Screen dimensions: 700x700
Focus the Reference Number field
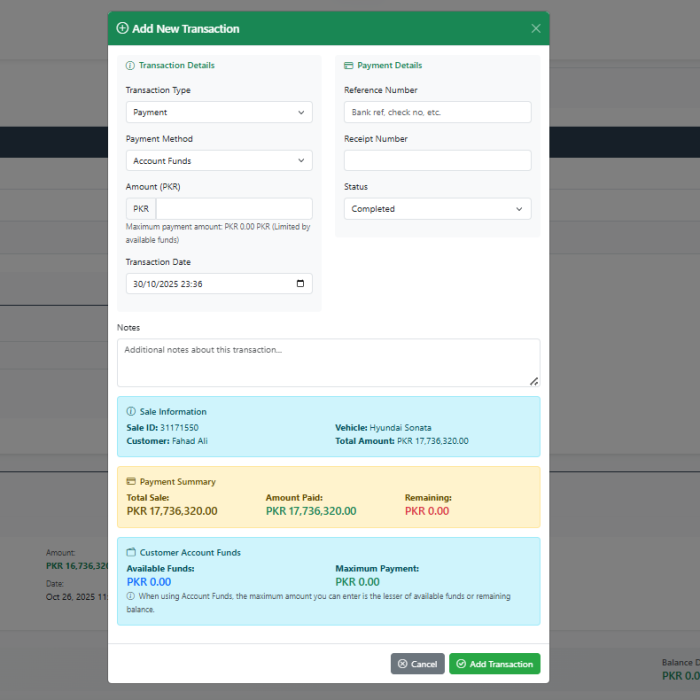(437, 113)
